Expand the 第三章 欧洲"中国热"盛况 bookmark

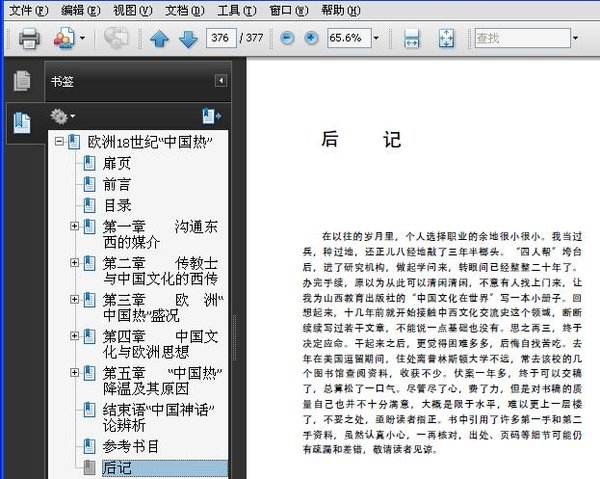pos(74,299)
